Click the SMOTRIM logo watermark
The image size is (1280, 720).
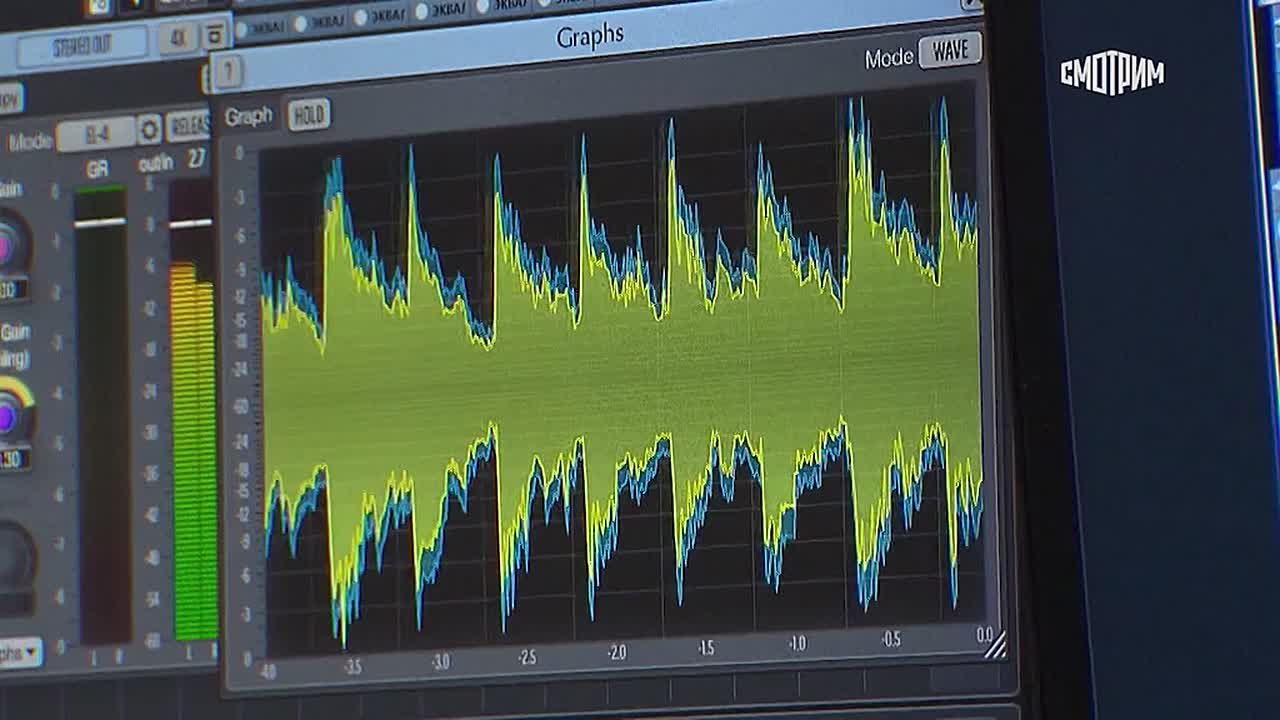[x=1112, y=75]
